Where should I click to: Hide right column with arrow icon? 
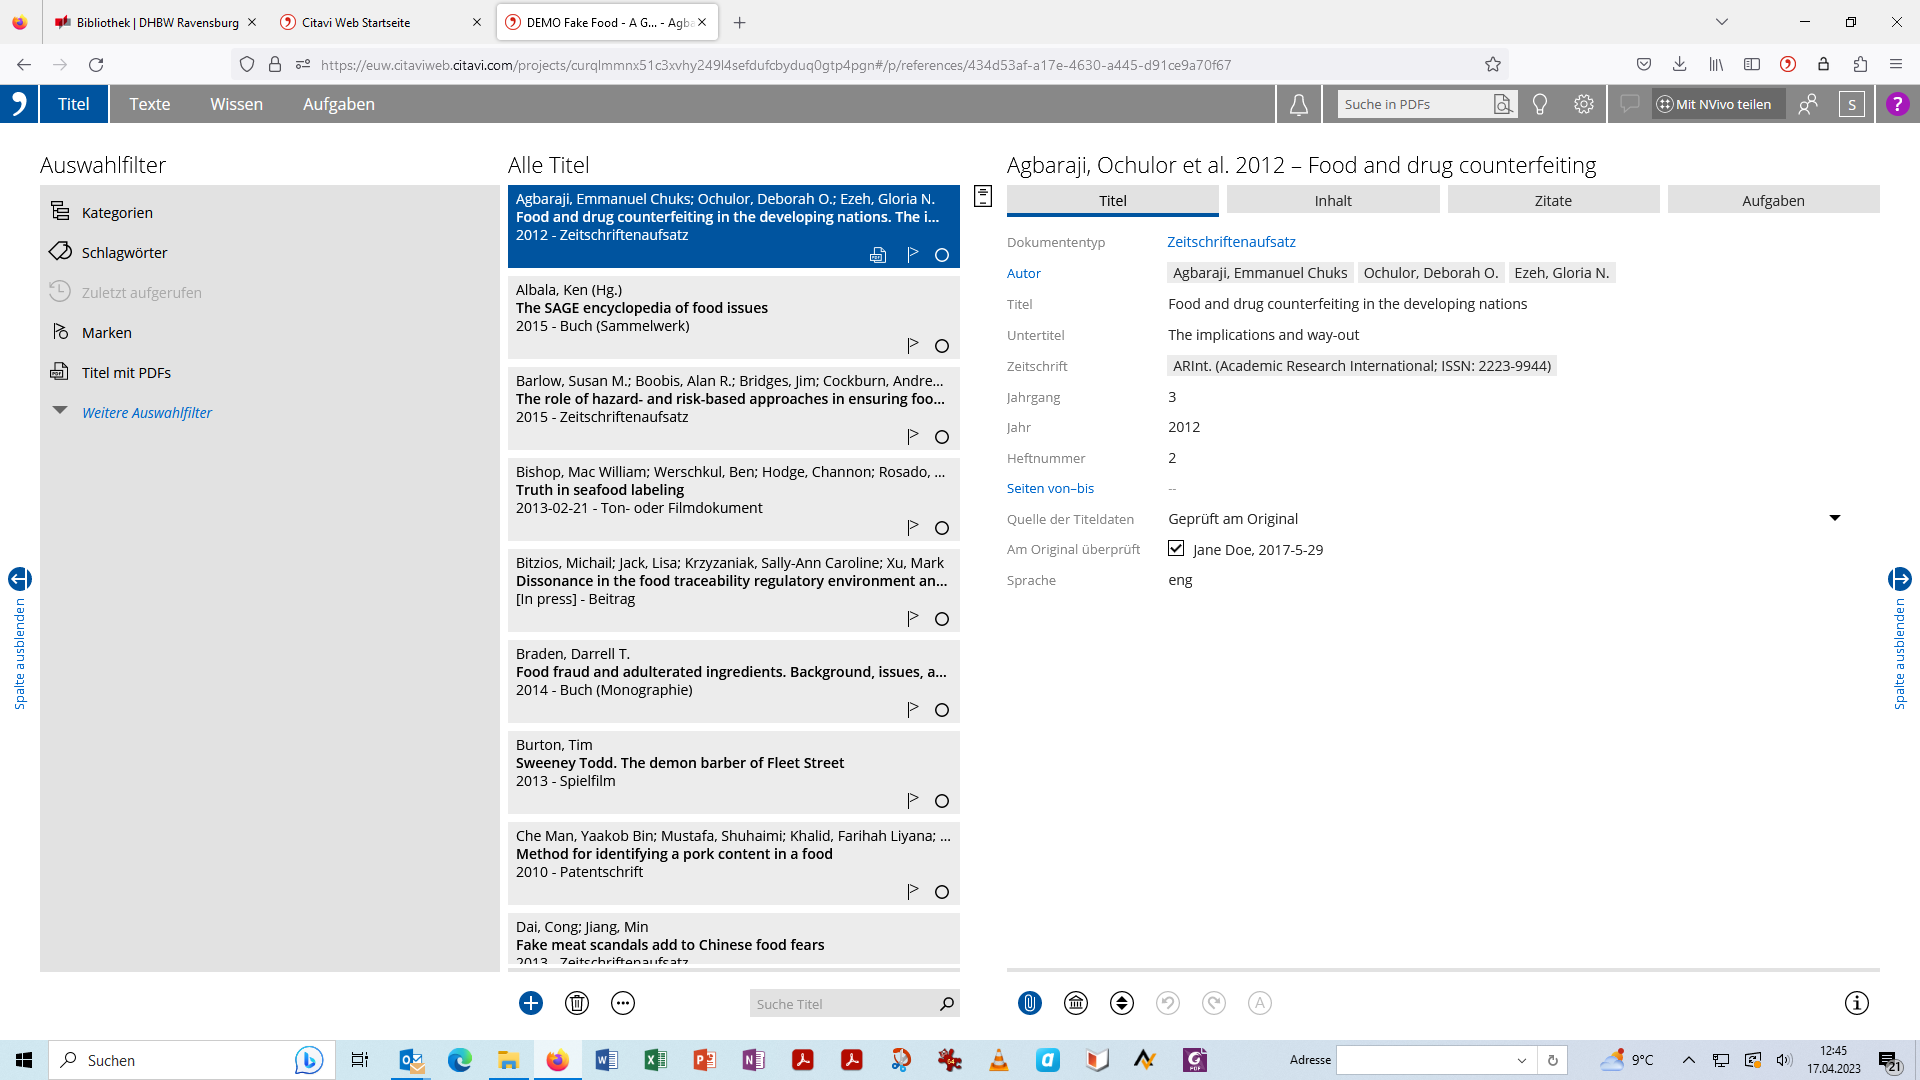coord(1900,579)
